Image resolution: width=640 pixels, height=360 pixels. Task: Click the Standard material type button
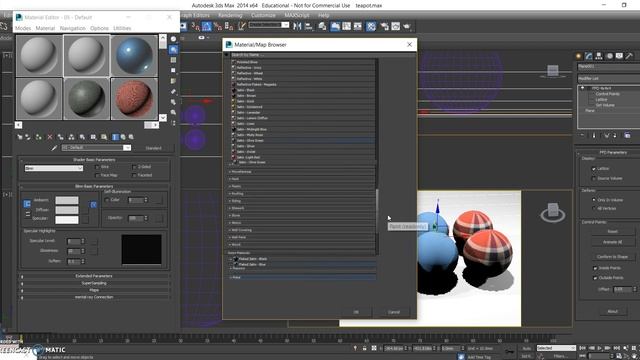pyautogui.click(x=153, y=148)
